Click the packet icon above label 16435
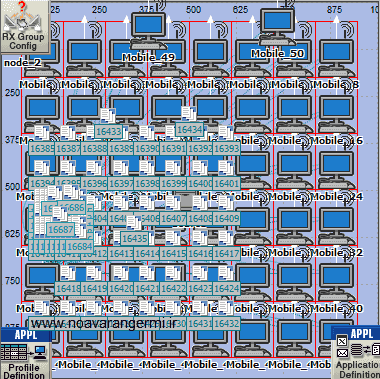 (x=134, y=223)
